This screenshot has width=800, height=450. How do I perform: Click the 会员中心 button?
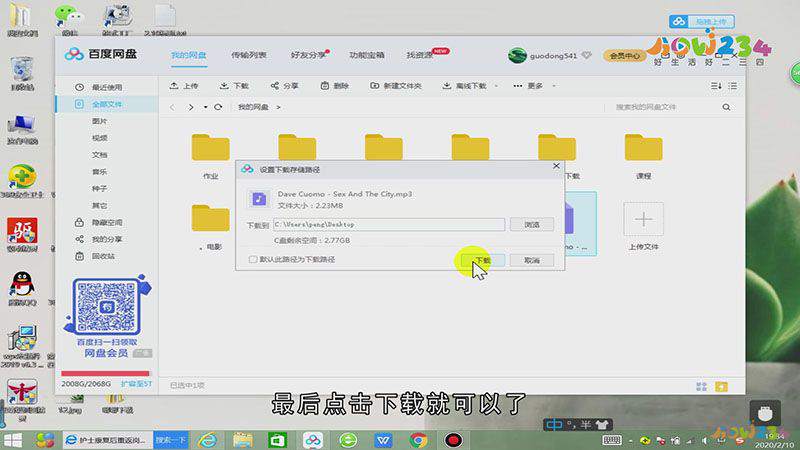624,56
